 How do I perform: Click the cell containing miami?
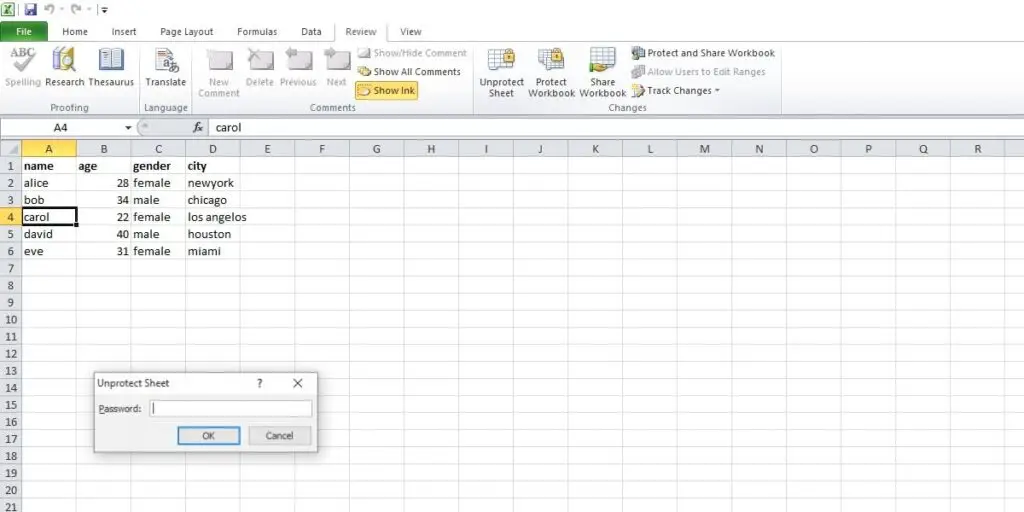pyautogui.click(x=213, y=251)
